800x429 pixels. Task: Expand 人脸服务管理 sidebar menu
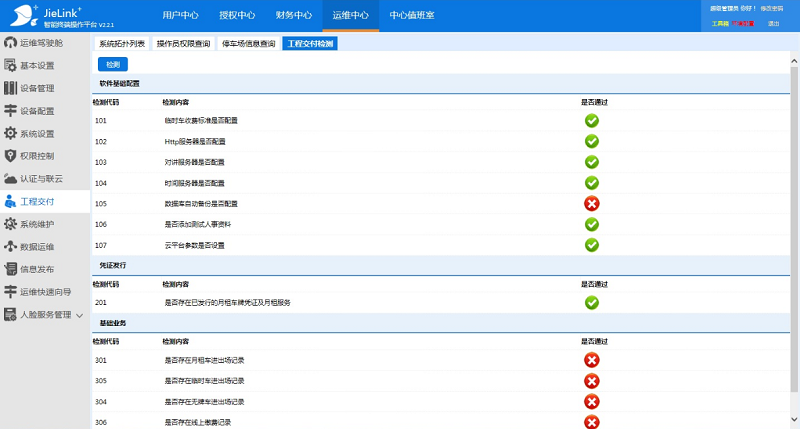coord(45,314)
